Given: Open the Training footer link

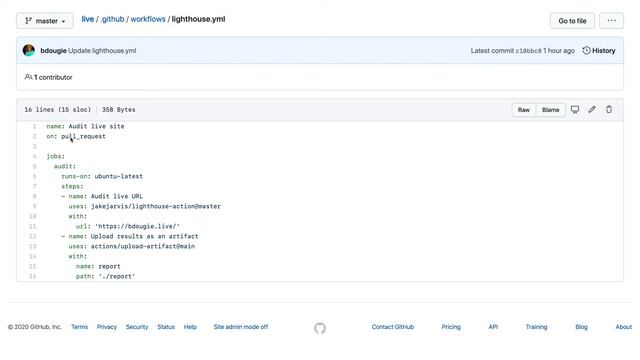Looking at the screenshot, I should [536, 327].
